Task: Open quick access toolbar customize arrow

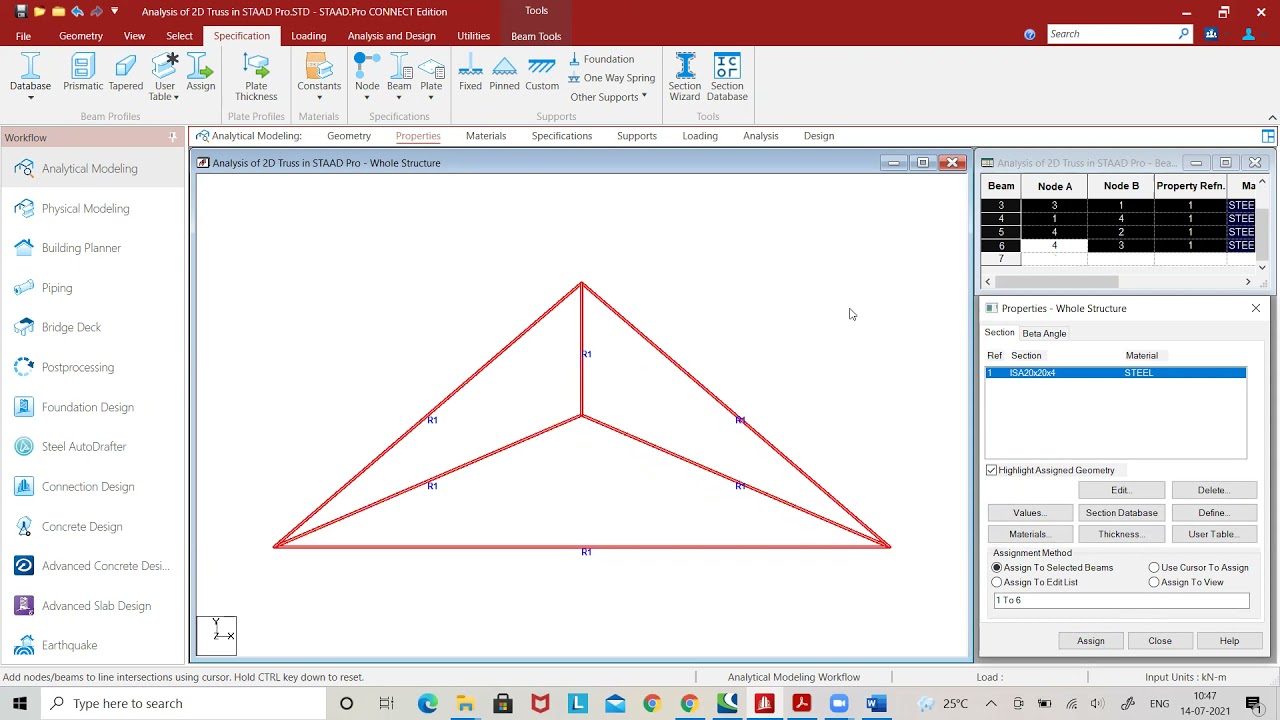Action: tap(114, 12)
